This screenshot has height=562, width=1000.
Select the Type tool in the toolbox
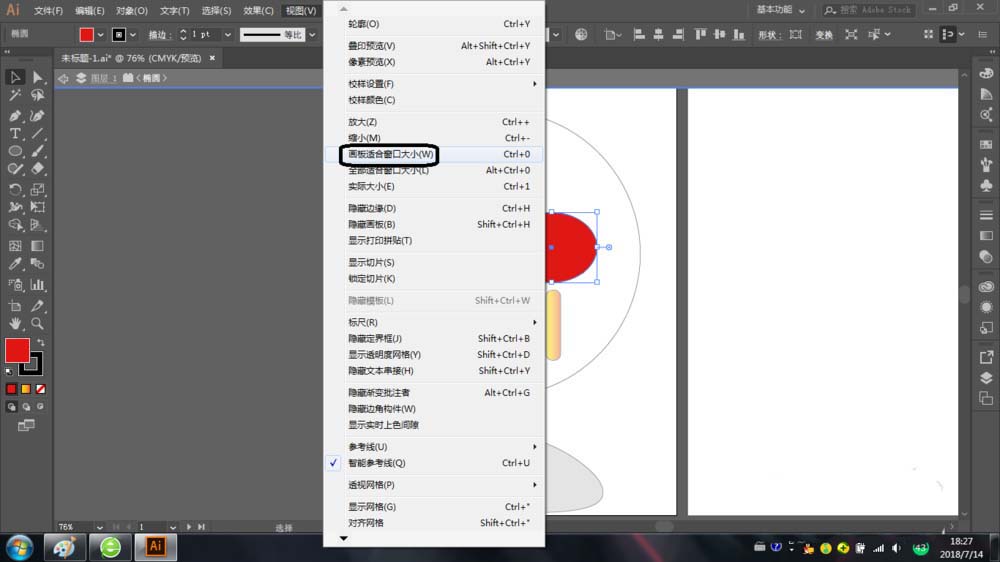pos(15,133)
